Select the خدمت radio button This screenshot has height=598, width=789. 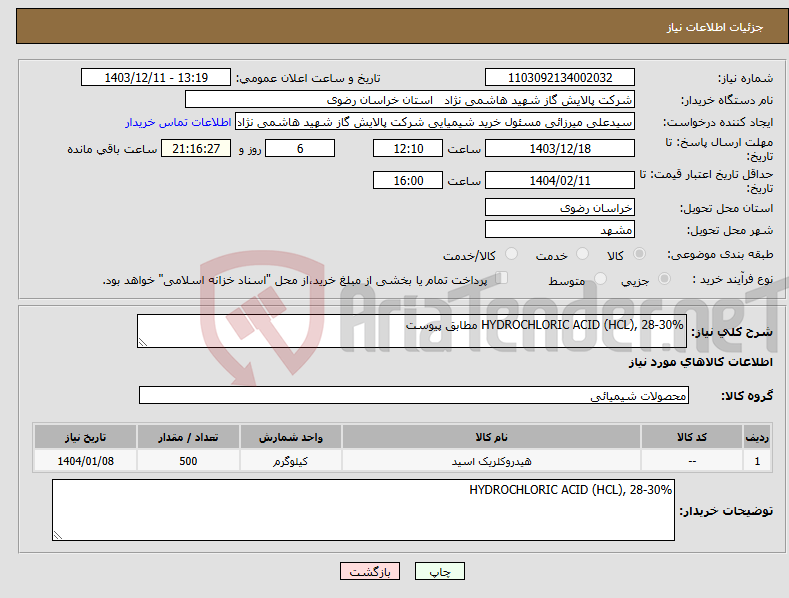(582, 254)
